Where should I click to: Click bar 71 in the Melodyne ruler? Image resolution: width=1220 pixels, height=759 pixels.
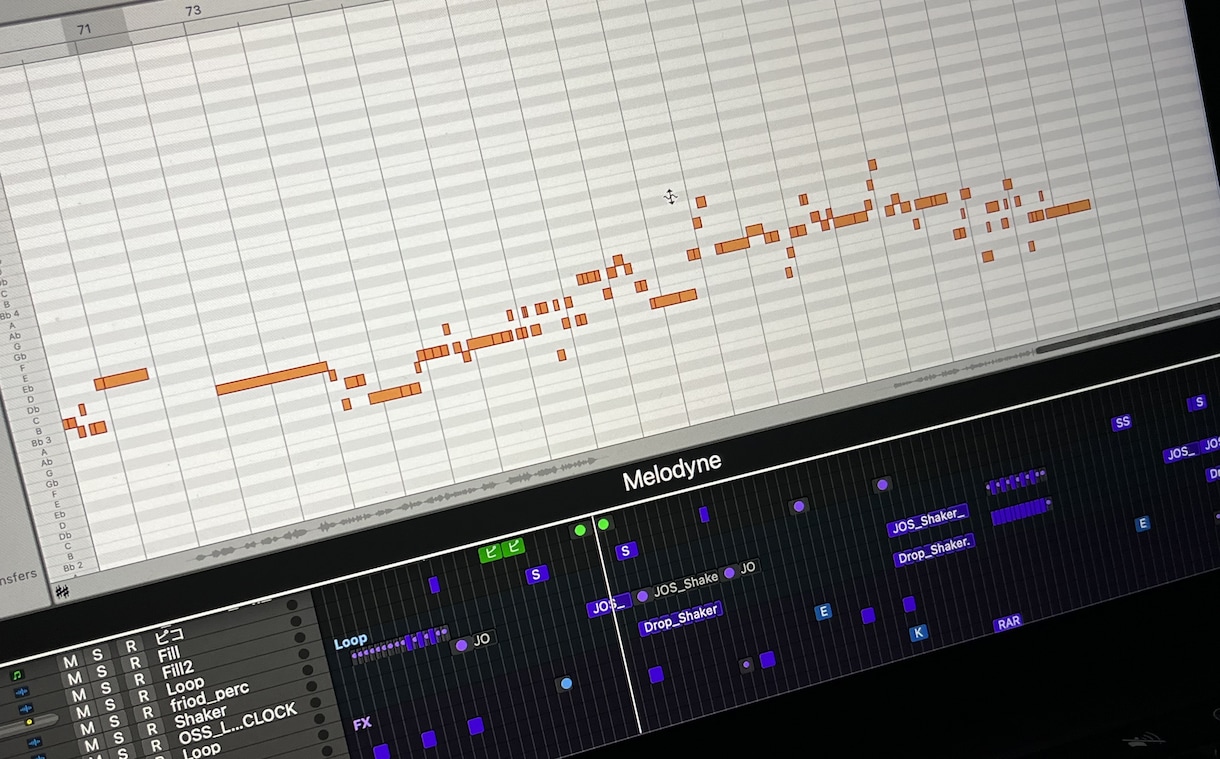pos(84,30)
